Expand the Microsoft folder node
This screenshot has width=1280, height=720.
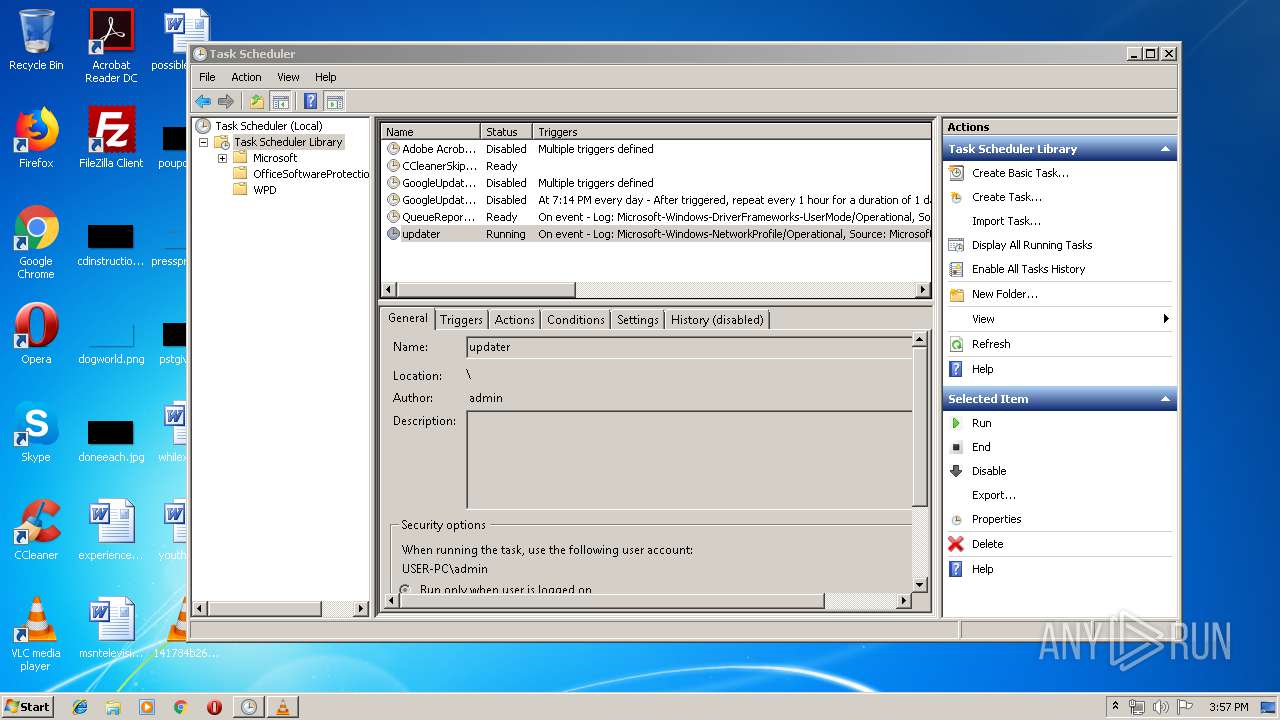click(x=222, y=158)
